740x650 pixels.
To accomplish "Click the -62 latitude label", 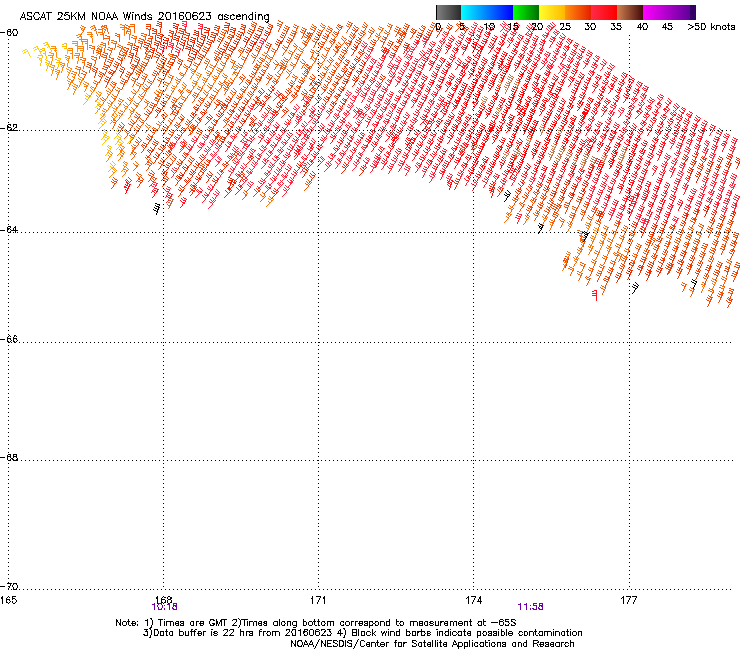I will (9, 128).
